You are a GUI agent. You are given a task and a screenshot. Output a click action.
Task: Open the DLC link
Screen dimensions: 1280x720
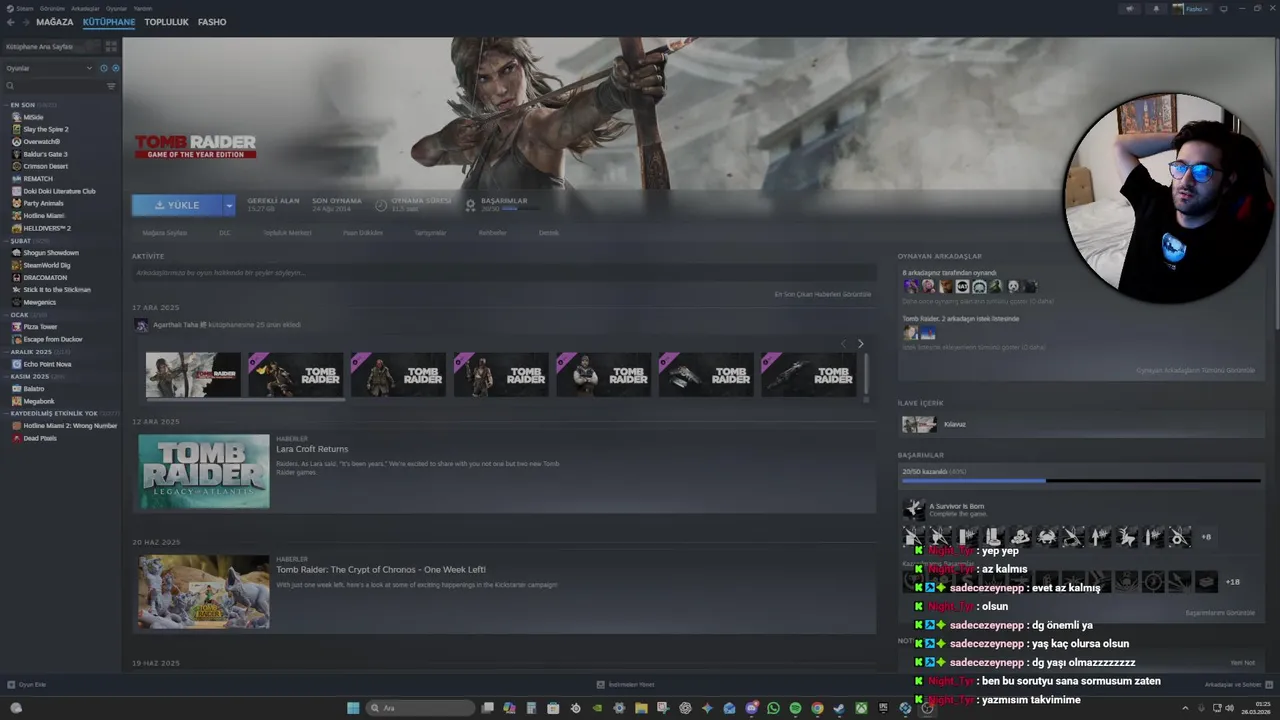(225, 233)
